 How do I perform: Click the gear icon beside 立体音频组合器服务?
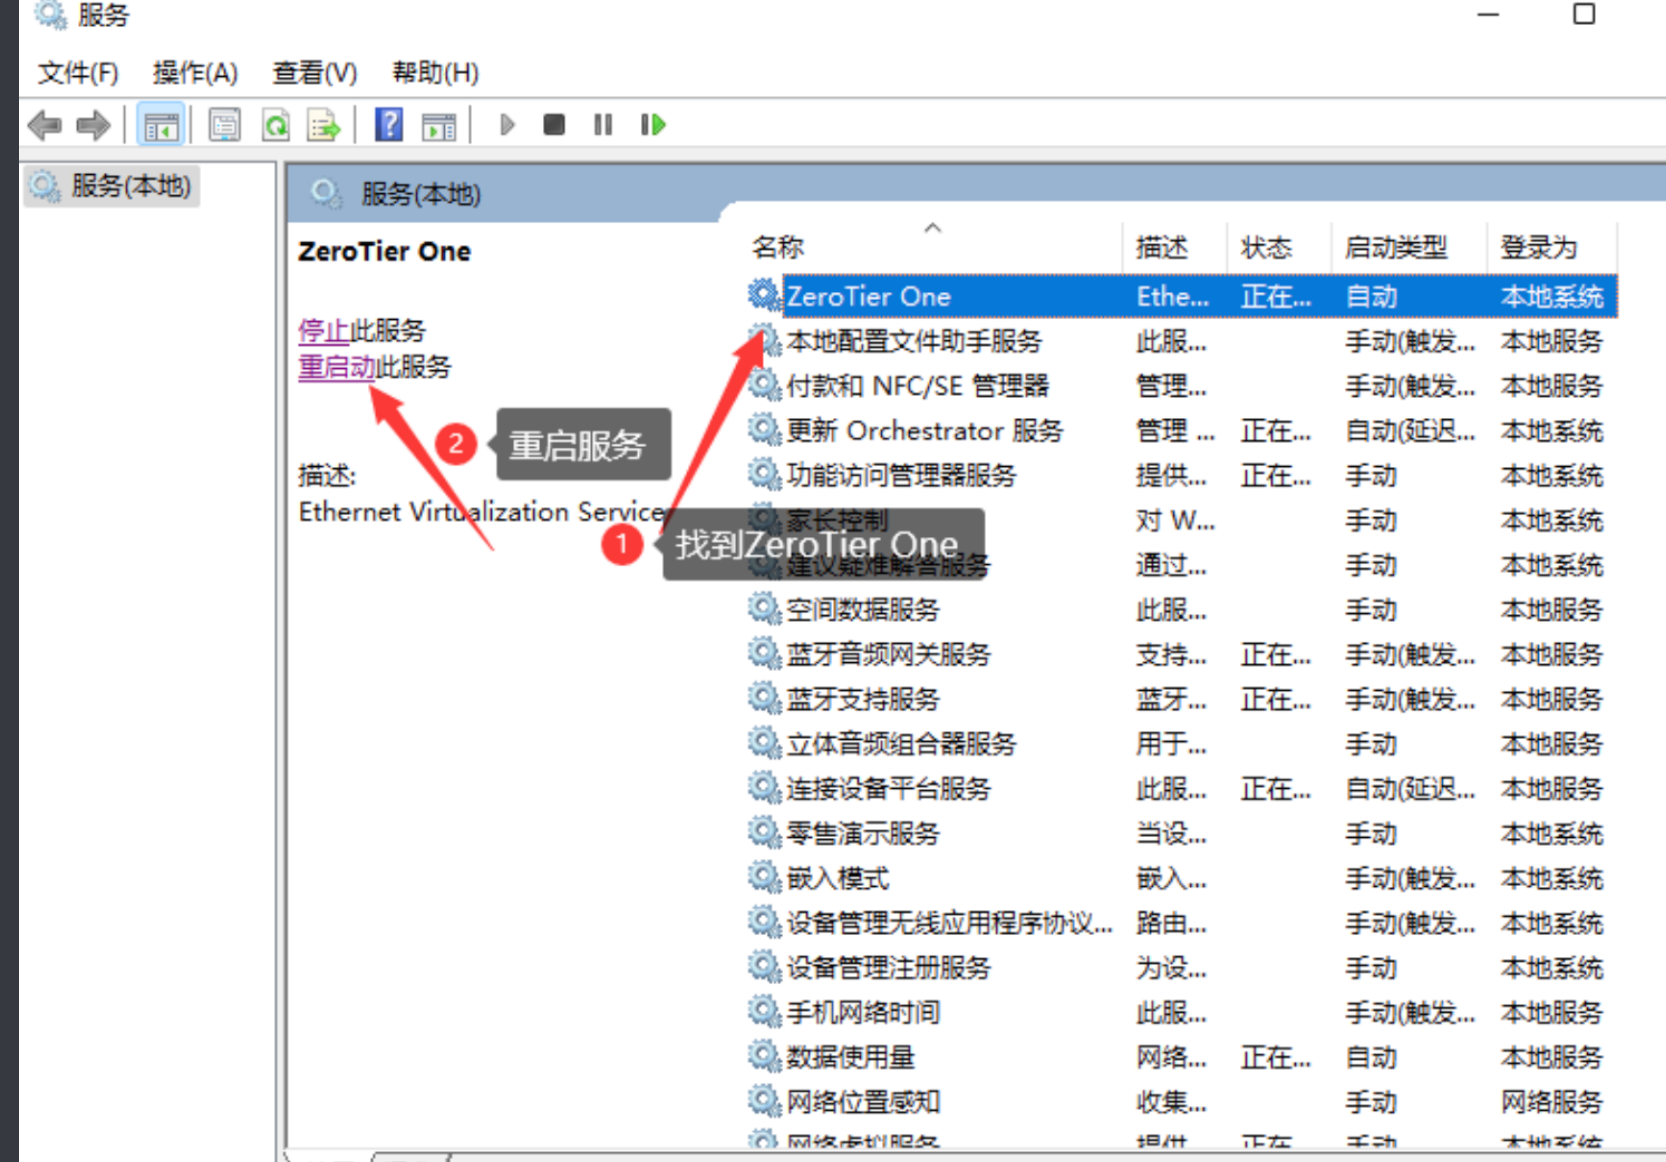click(x=764, y=743)
